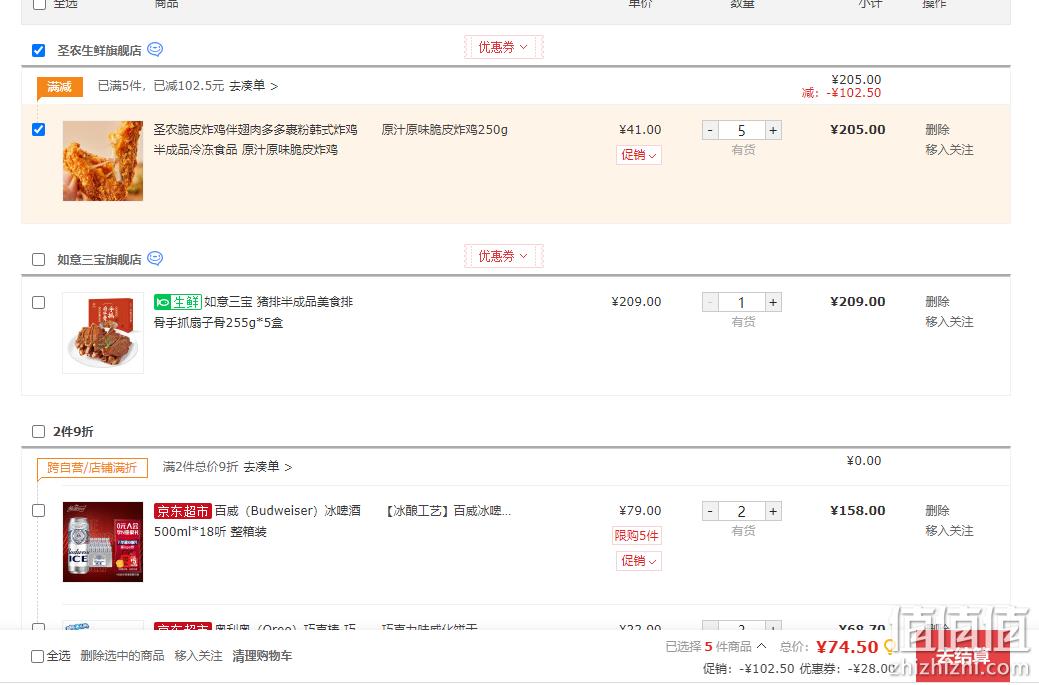Click the 京东超市 badge on Budweiser item
The image size is (1039, 685).
tap(182, 511)
